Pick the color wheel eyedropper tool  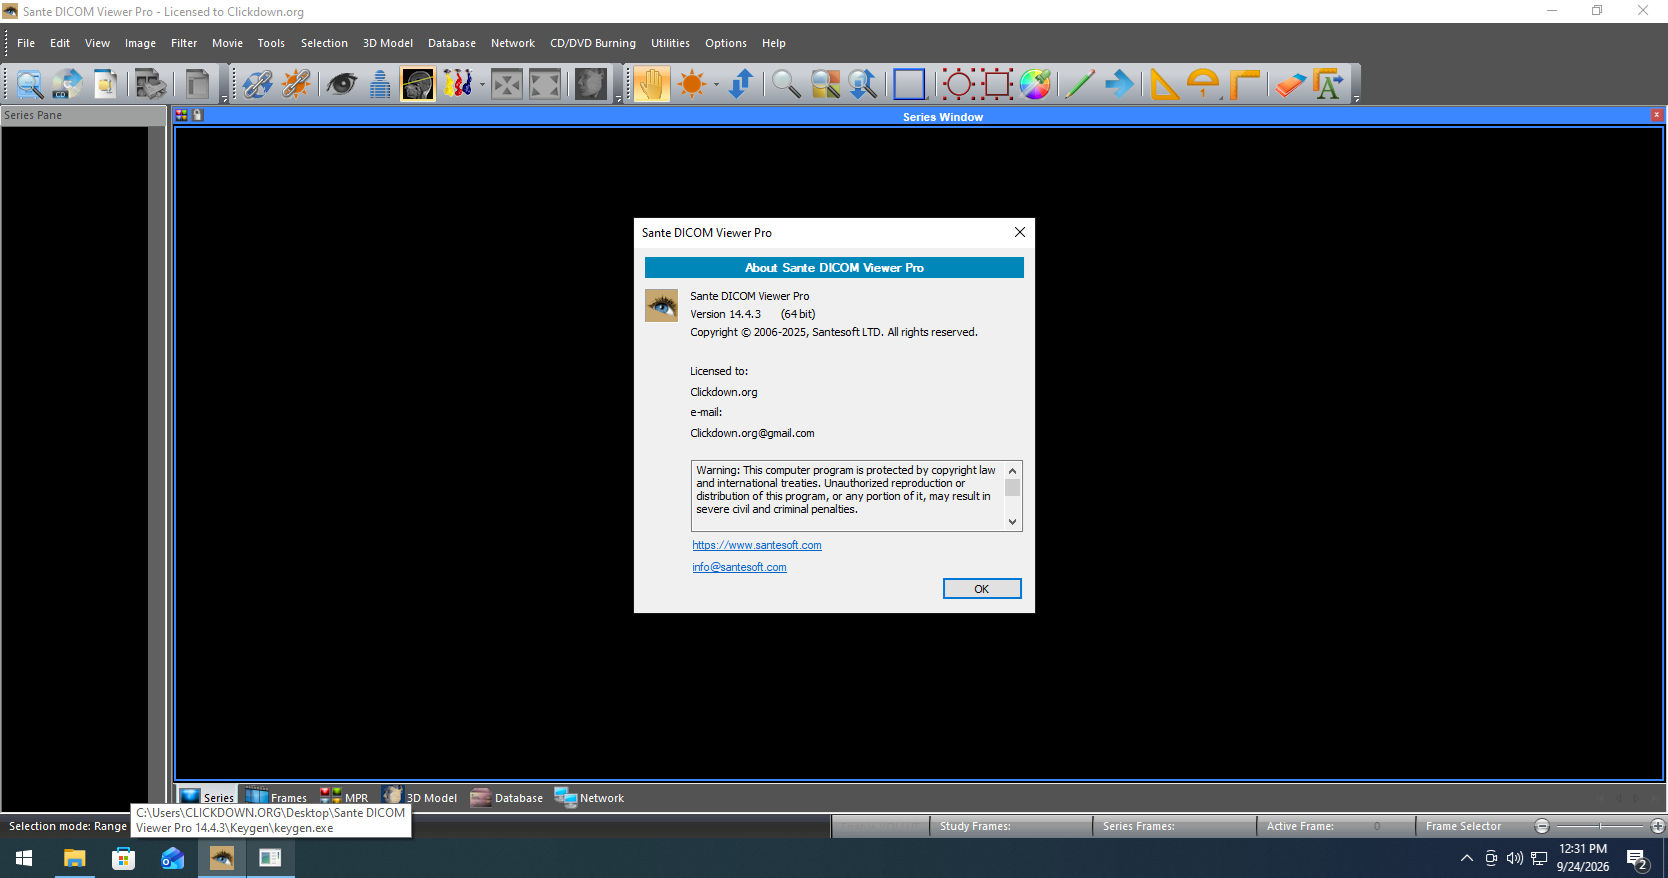(x=1035, y=84)
